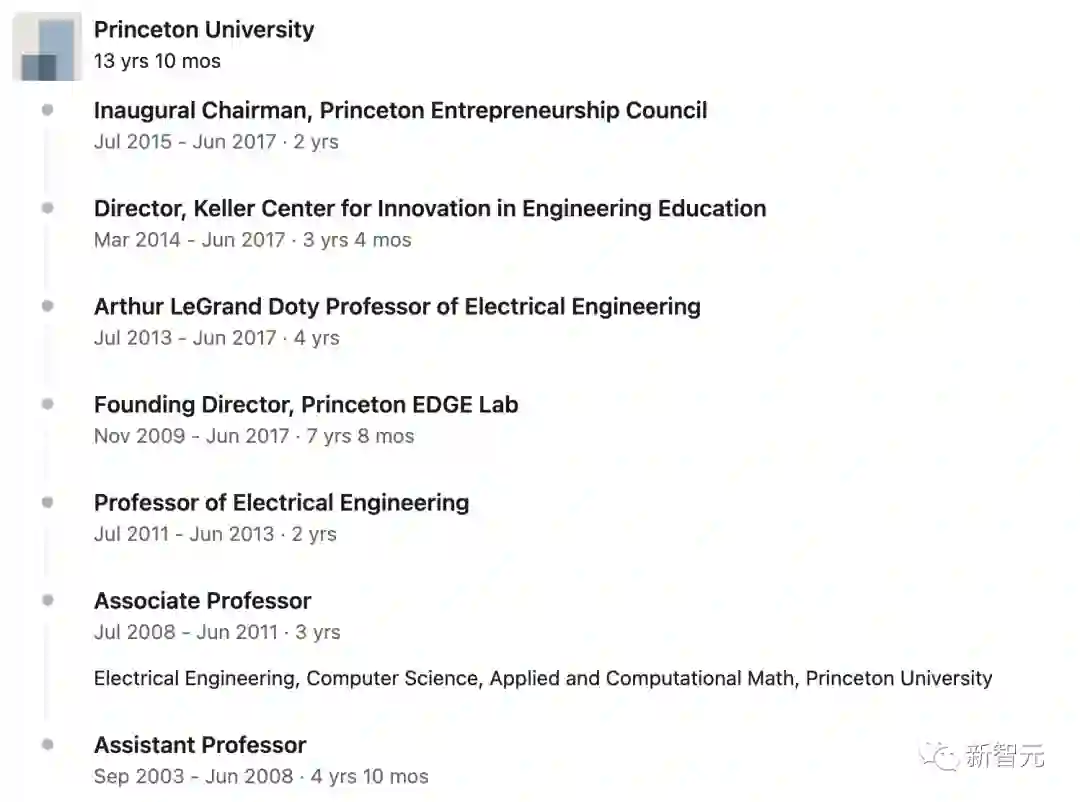This screenshot has width=1080, height=802.
Task: Click the 新智元 watermark text
Action: tap(1005, 757)
